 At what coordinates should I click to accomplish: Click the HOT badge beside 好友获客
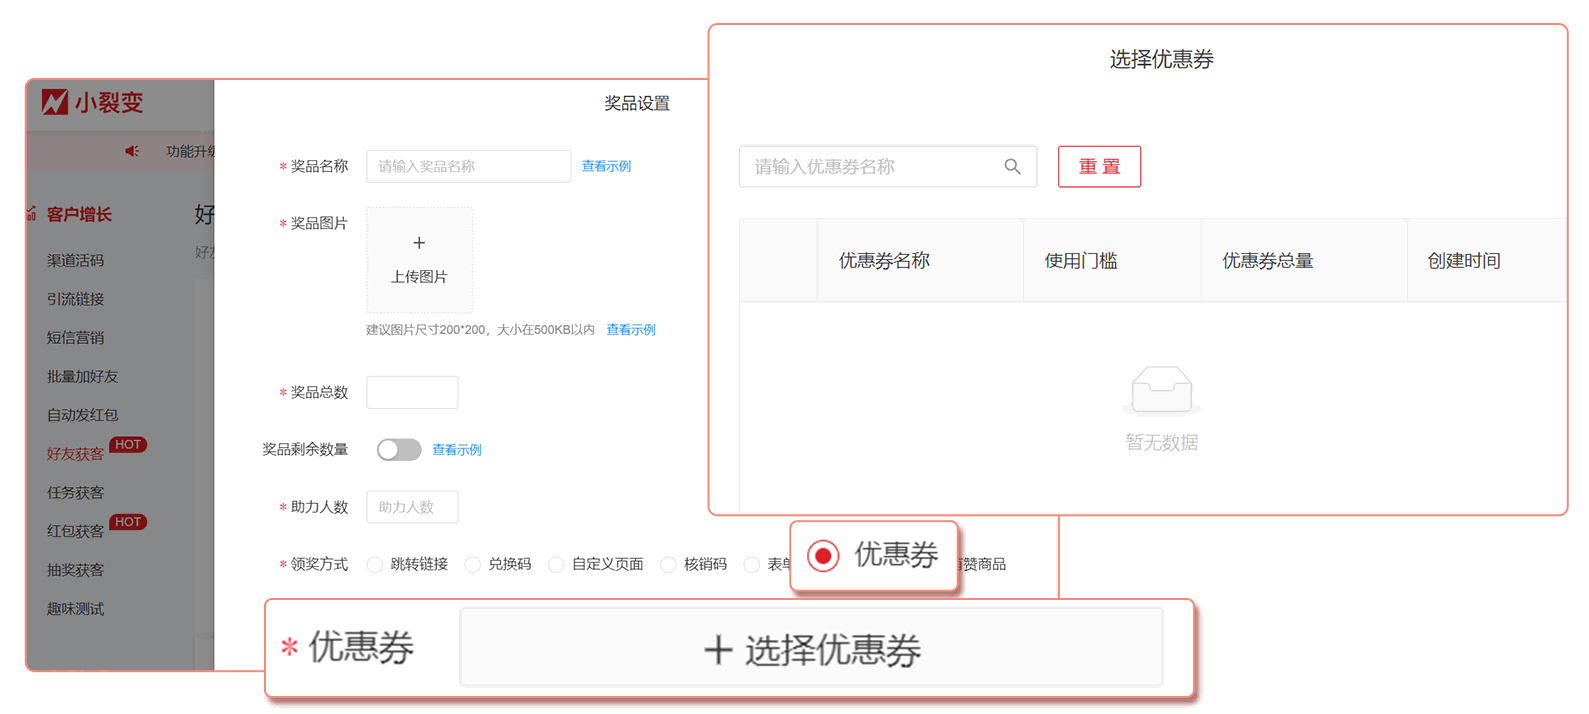128,445
